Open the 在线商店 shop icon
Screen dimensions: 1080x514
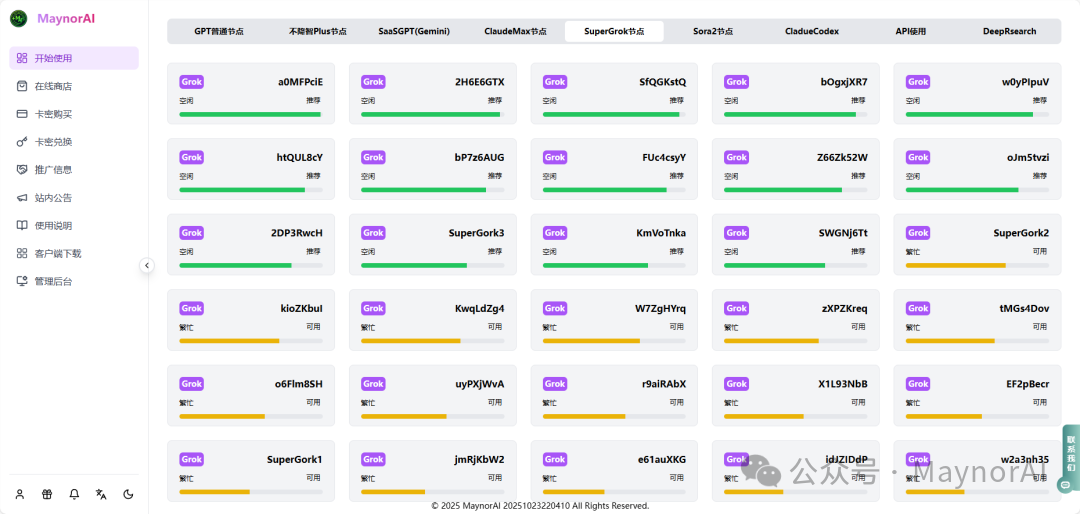(x=22, y=86)
